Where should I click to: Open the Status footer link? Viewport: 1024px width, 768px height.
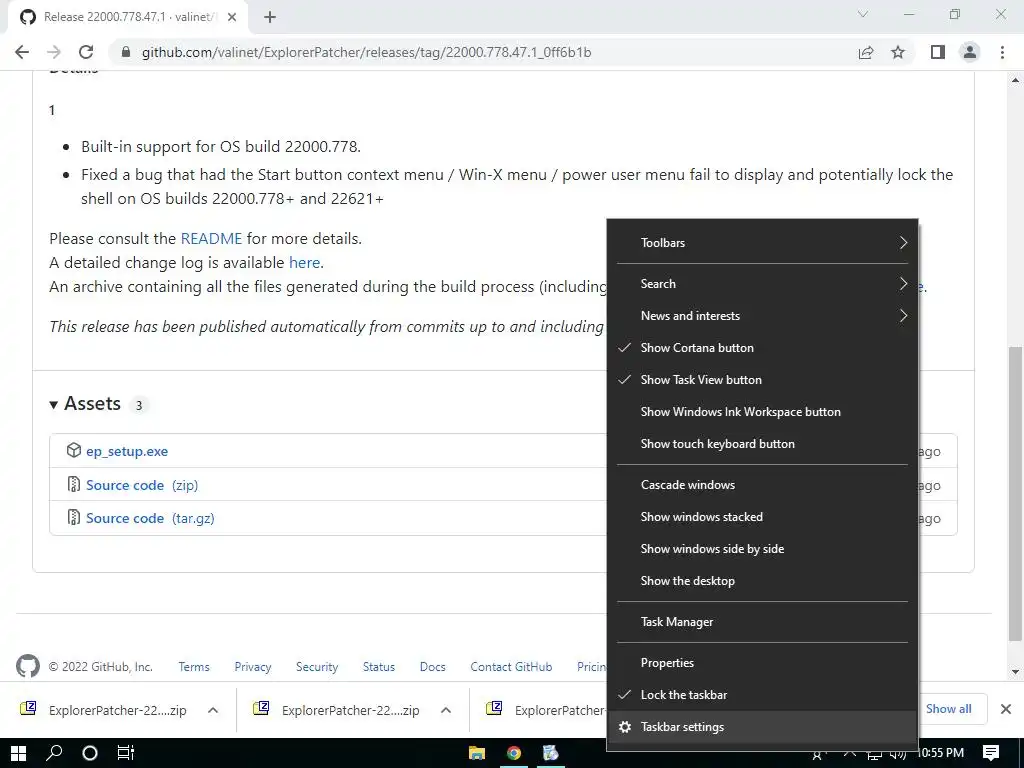point(379,667)
